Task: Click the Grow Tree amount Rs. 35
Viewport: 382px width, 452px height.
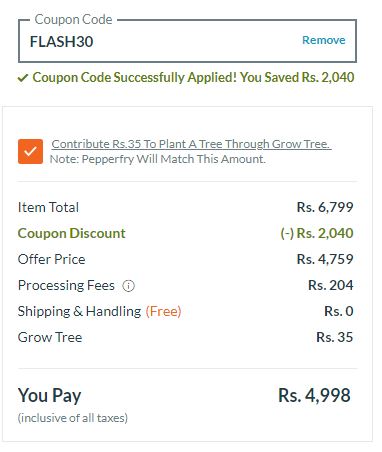Action: [335, 337]
